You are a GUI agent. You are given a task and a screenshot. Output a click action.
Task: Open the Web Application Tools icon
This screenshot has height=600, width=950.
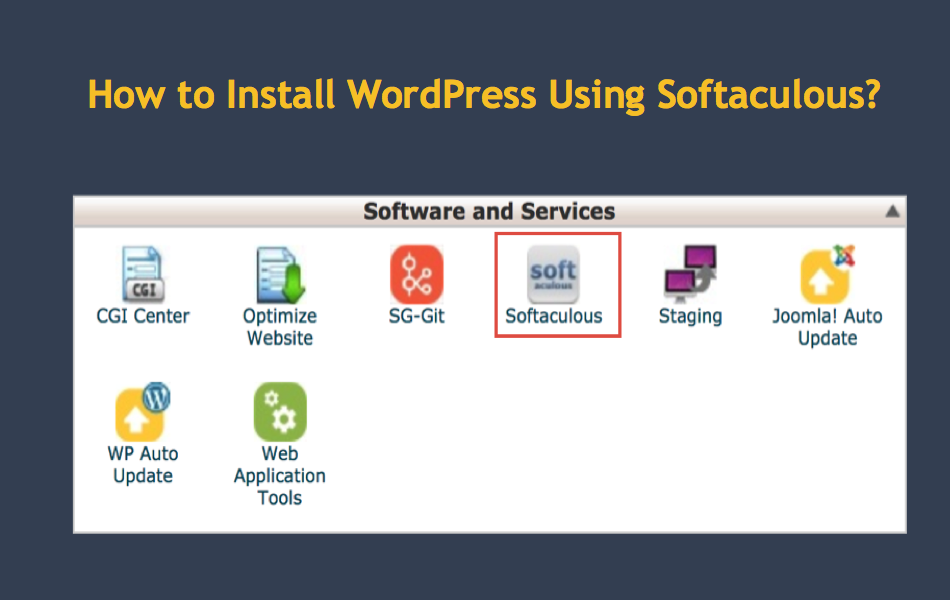point(280,412)
